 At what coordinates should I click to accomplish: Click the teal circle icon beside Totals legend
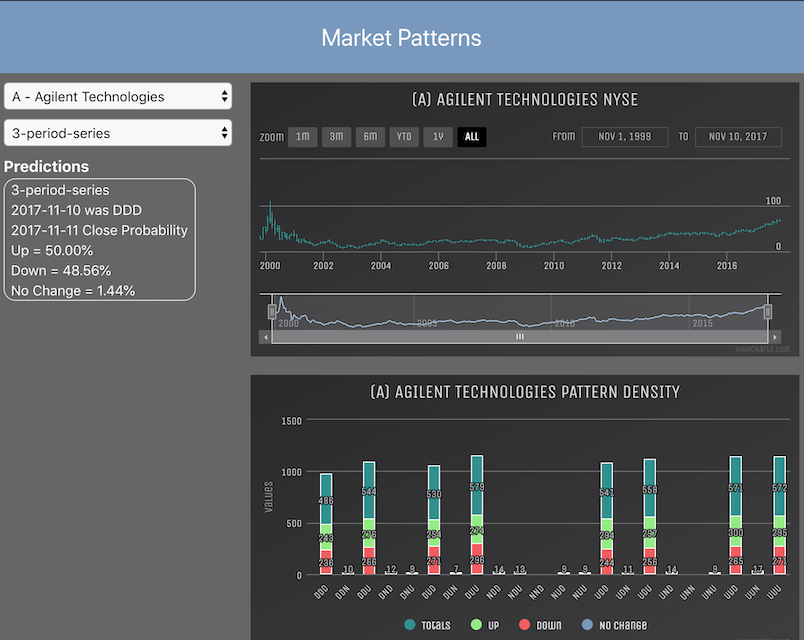tap(409, 625)
